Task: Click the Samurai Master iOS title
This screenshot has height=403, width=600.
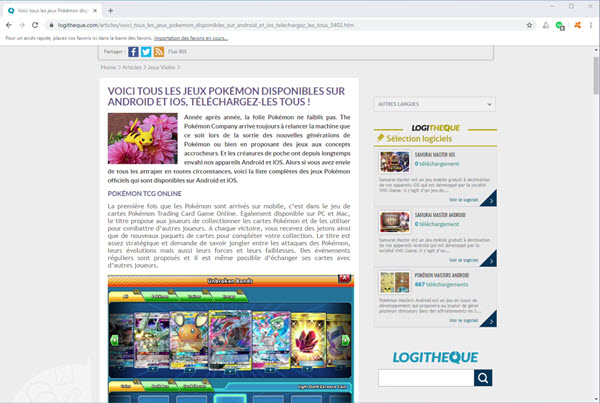Action: (435, 155)
